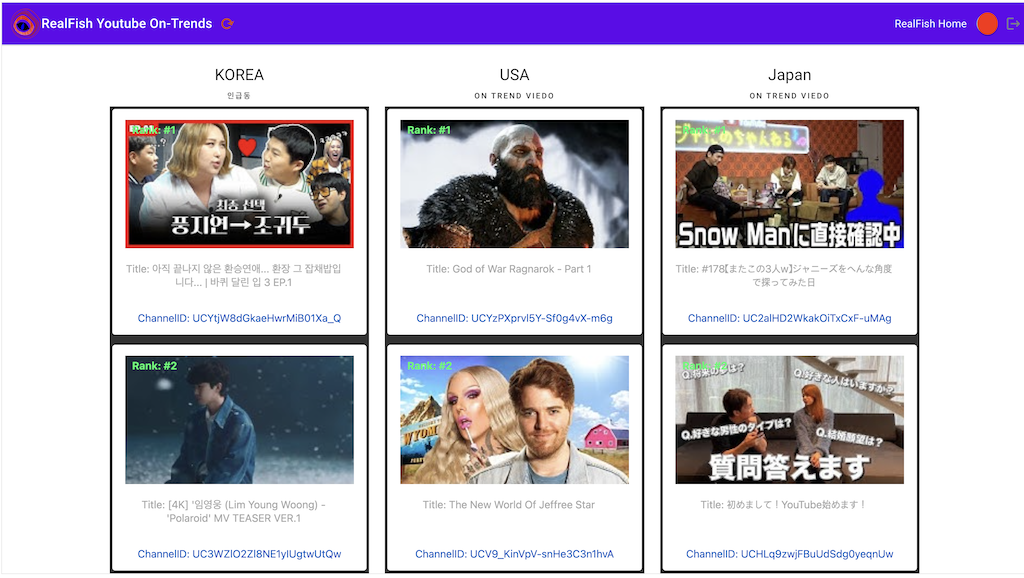Click the logout icon in the header
This screenshot has height=578, width=1024.
coord(1013,24)
